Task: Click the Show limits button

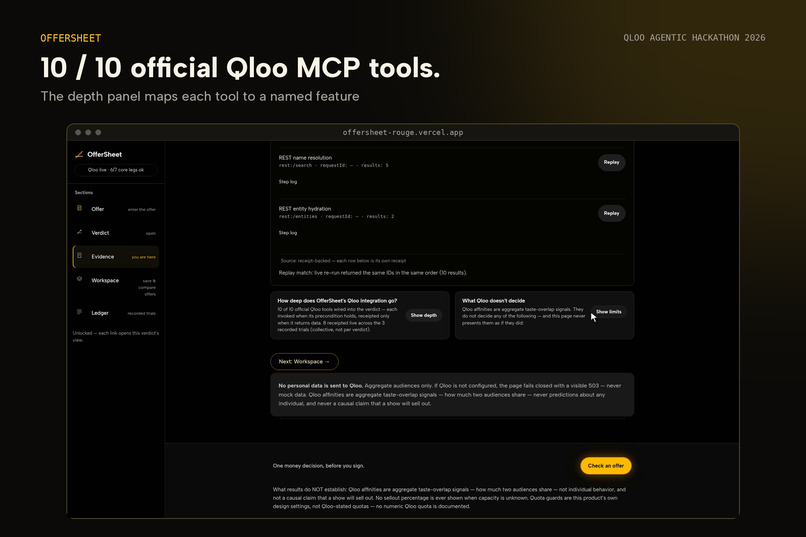Action: [609, 312]
